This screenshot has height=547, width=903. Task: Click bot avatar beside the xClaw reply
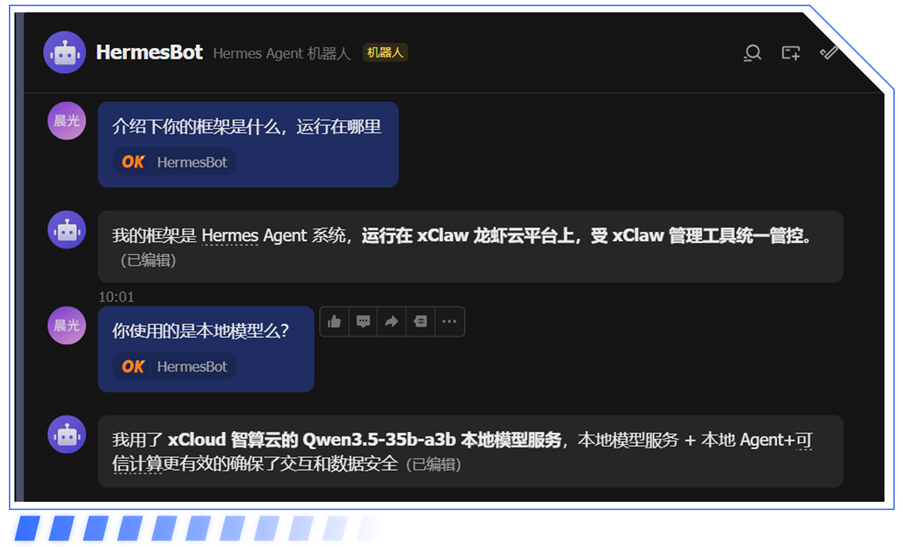67,231
